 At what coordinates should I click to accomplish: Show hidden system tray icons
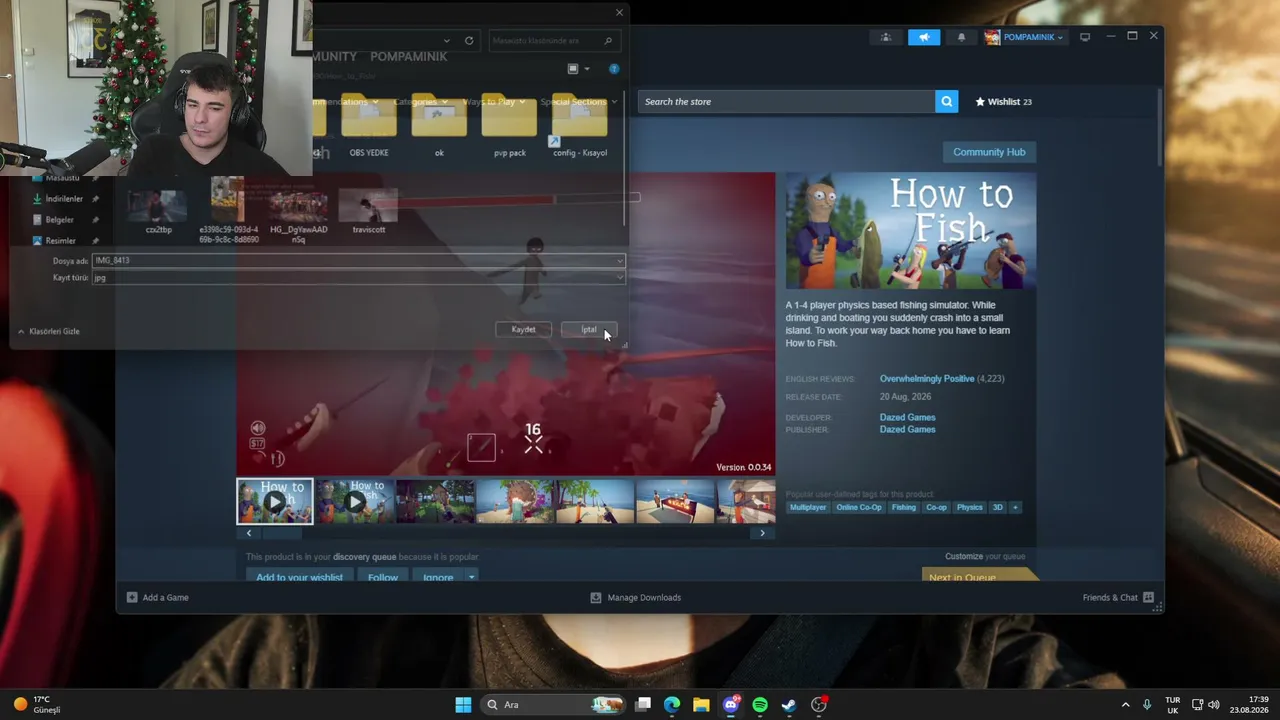(x=1125, y=705)
